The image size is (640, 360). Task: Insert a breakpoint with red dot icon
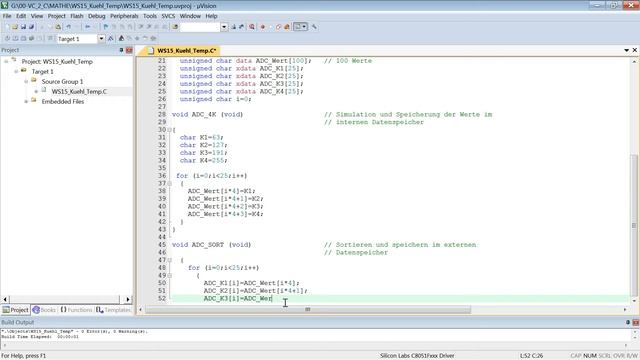tap(263, 27)
